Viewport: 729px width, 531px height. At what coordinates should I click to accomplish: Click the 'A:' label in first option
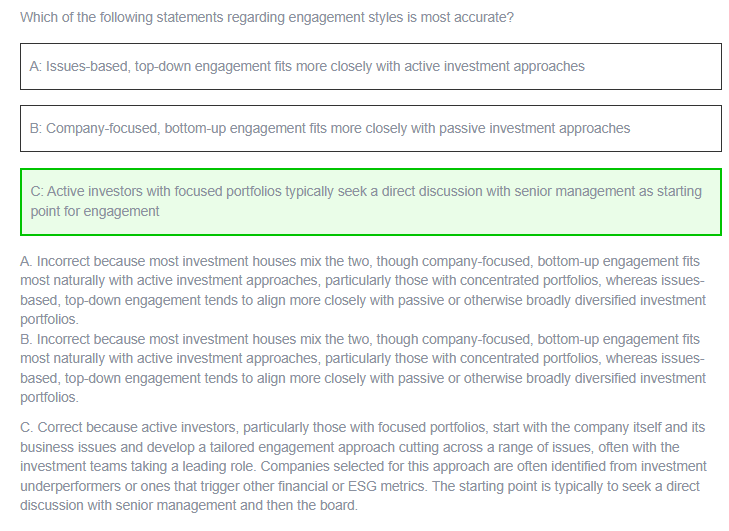click(36, 66)
